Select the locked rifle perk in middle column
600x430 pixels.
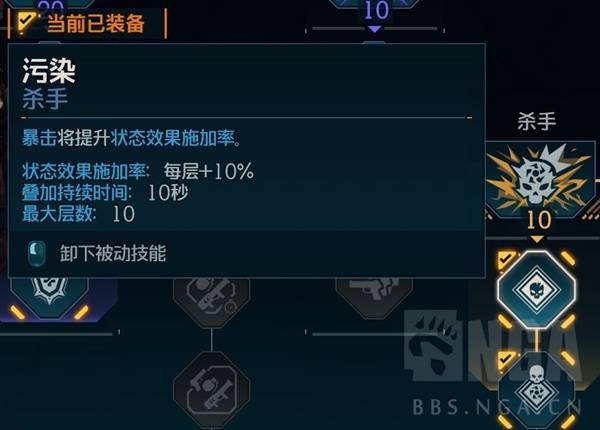(x=212, y=301)
